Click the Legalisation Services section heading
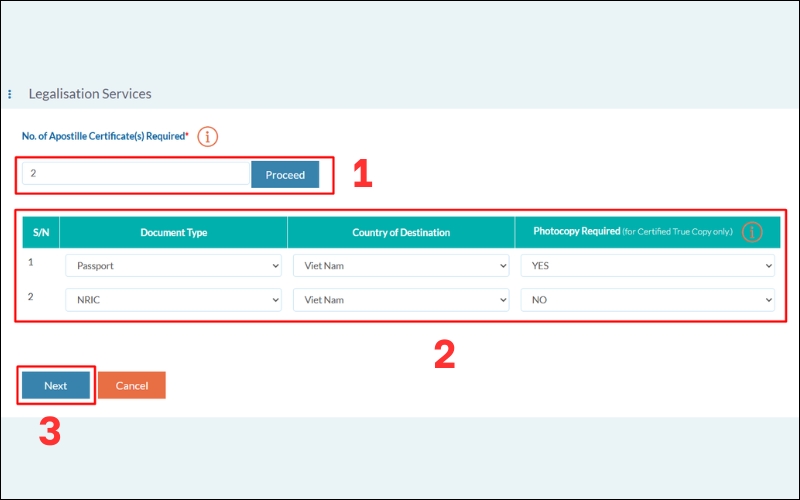This screenshot has height=500, width=800. click(x=90, y=94)
